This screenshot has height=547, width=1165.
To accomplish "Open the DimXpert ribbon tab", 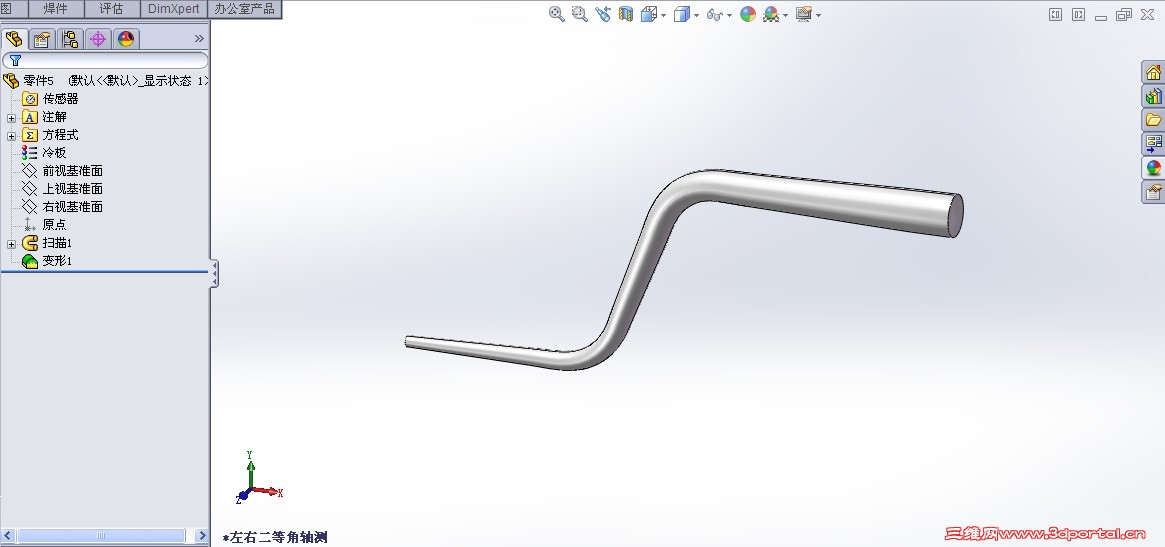I will (174, 9).
